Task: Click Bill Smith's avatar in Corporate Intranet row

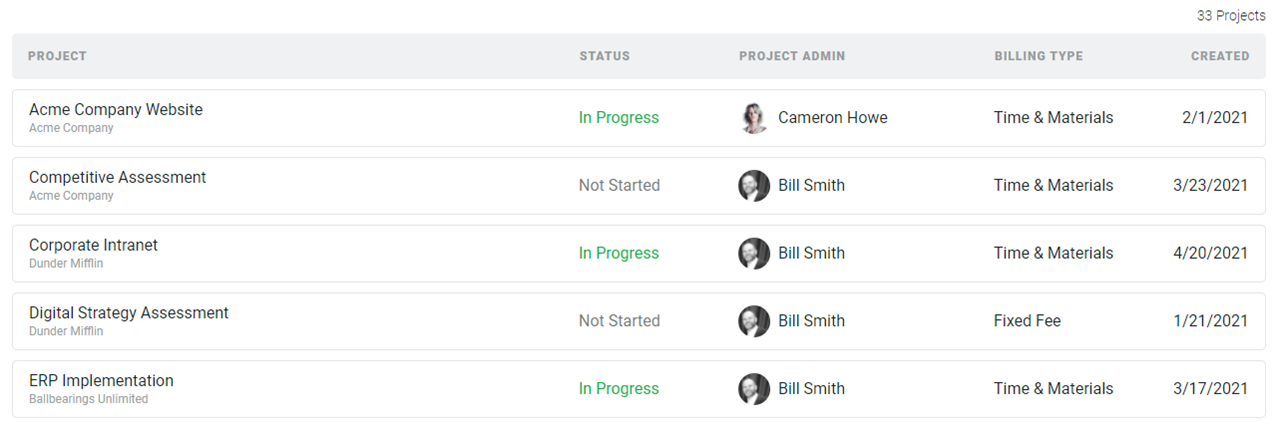Action: 754,254
